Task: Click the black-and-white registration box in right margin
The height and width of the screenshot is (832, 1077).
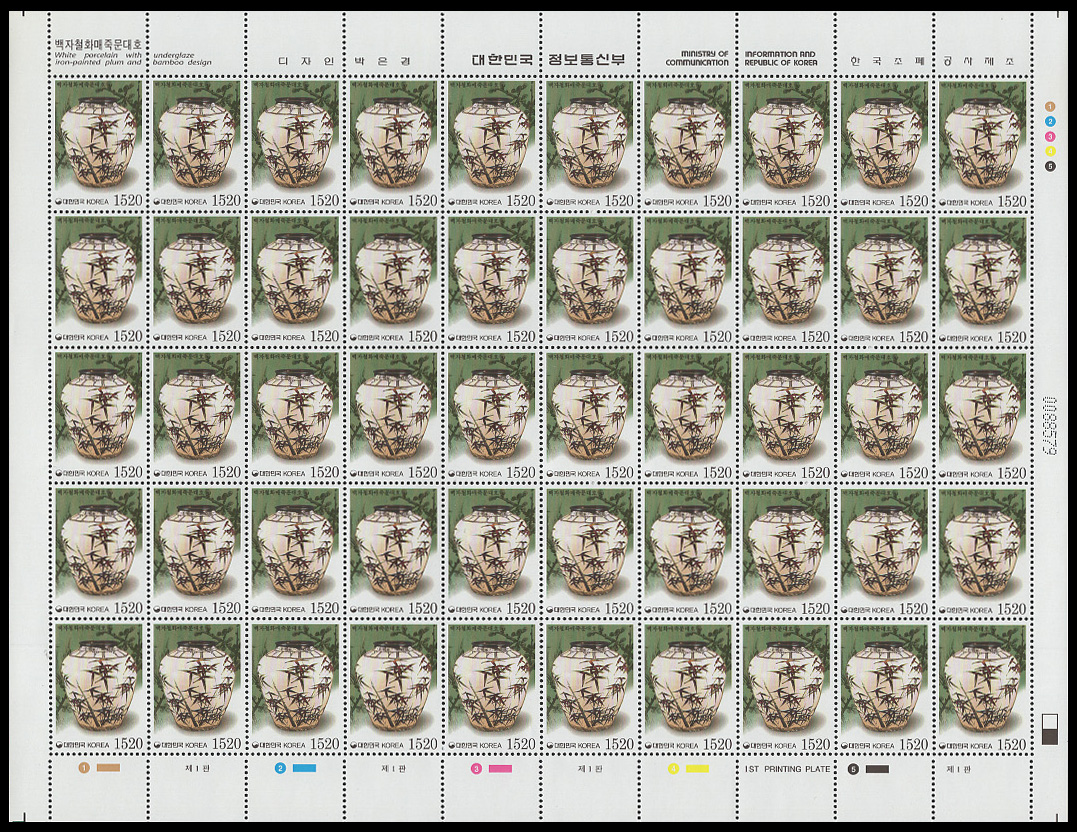Action: pyautogui.click(x=1050, y=729)
